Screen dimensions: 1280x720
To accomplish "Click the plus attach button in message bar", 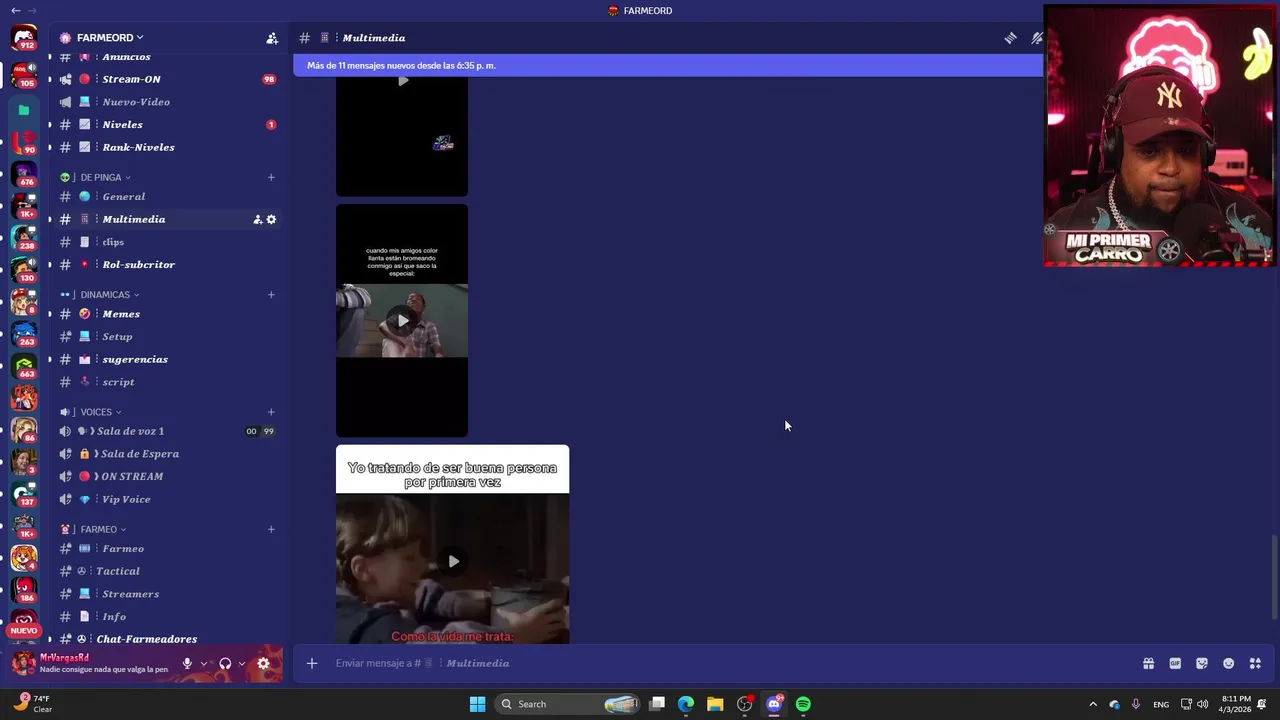I will (x=312, y=663).
